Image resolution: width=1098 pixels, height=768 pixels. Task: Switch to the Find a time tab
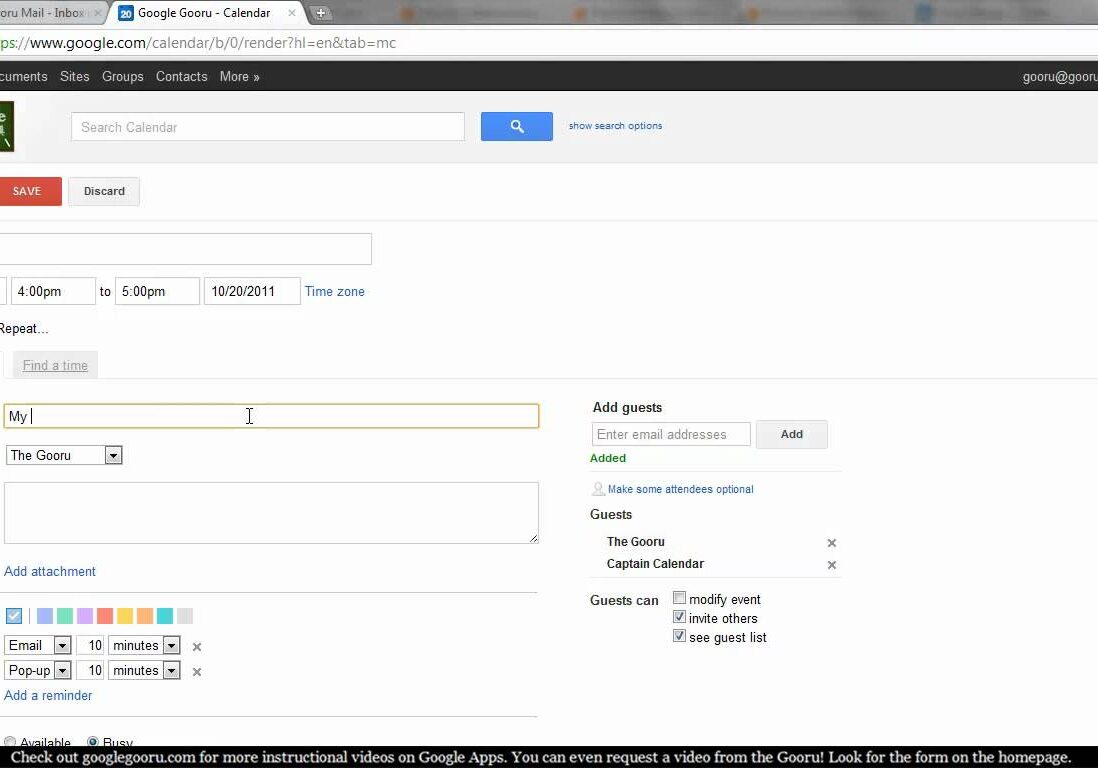[x=55, y=365]
